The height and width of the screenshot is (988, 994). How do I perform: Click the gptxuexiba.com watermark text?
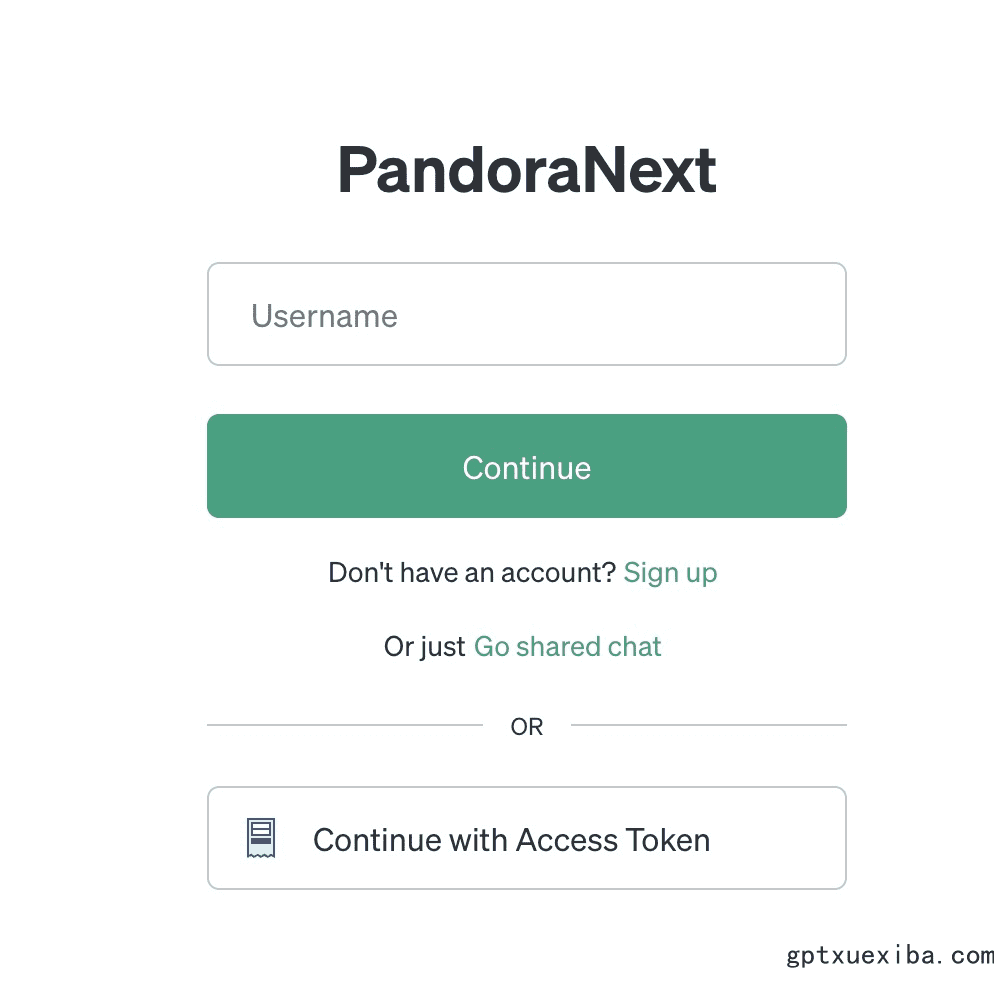(x=890, y=955)
